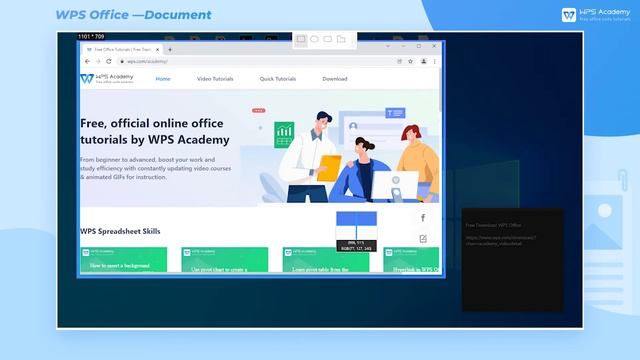Image resolution: width=640 pixels, height=360 pixels.
Task: Share via the Facebook icon
Action: (423, 218)
